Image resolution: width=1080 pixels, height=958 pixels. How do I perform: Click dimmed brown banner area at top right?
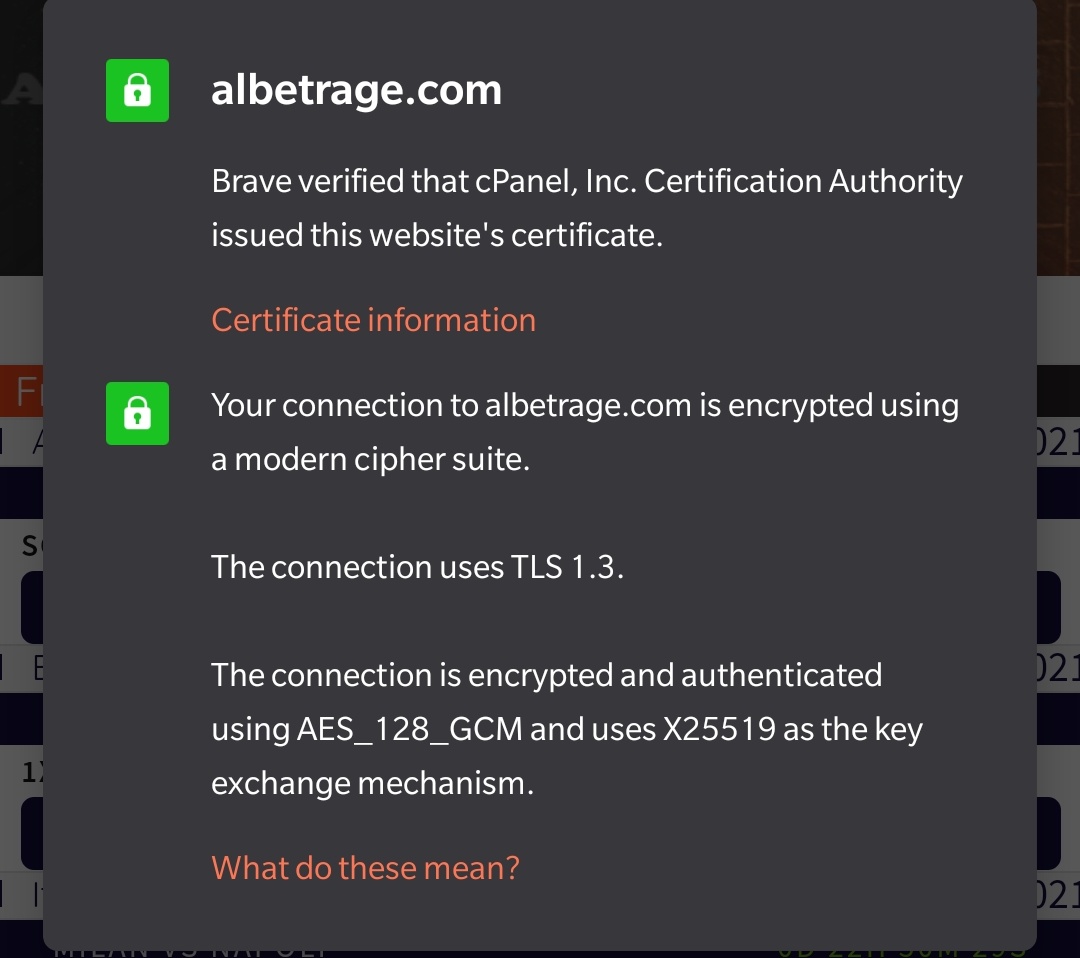point(1058,138)
